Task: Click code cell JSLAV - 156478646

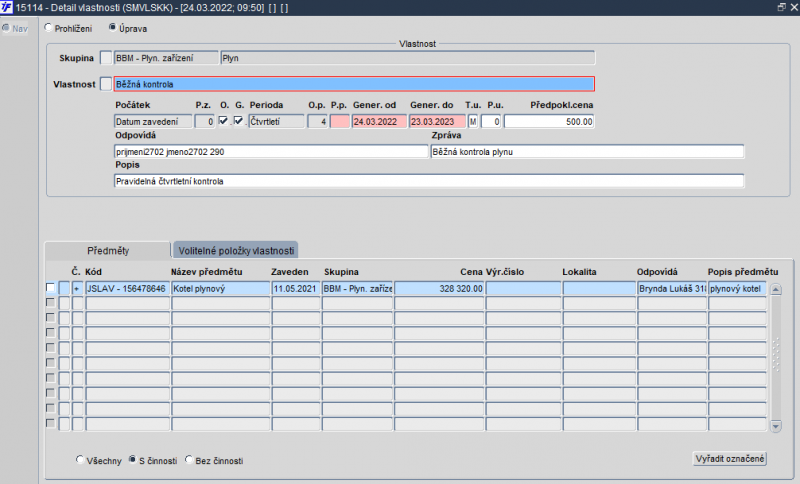Action: click(128, 288)
